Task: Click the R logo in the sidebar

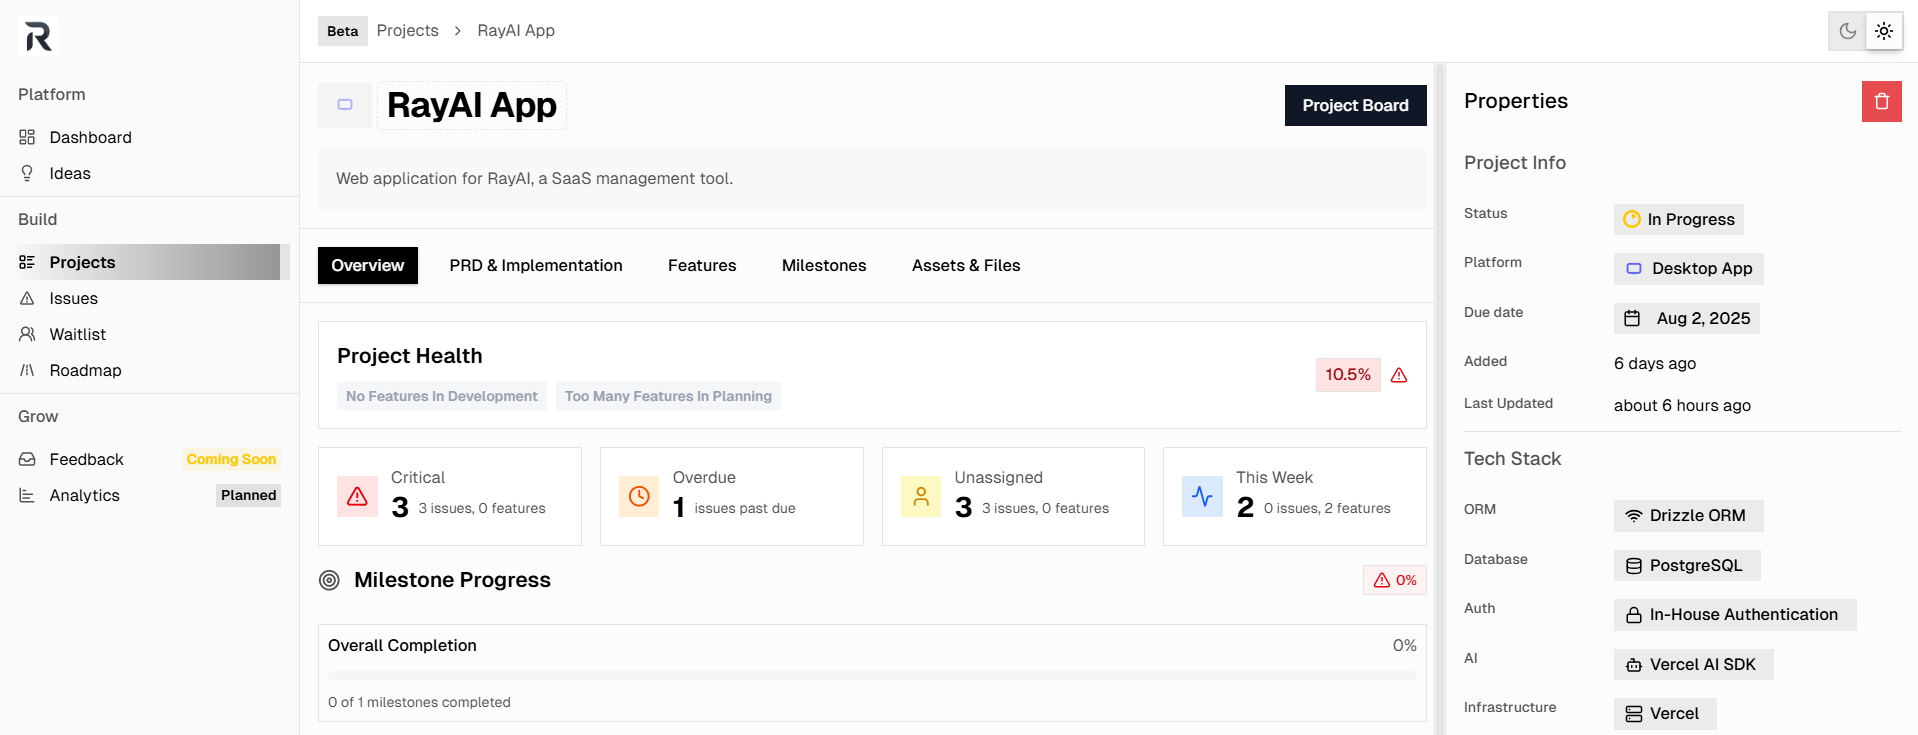Action: click(39, 36)
